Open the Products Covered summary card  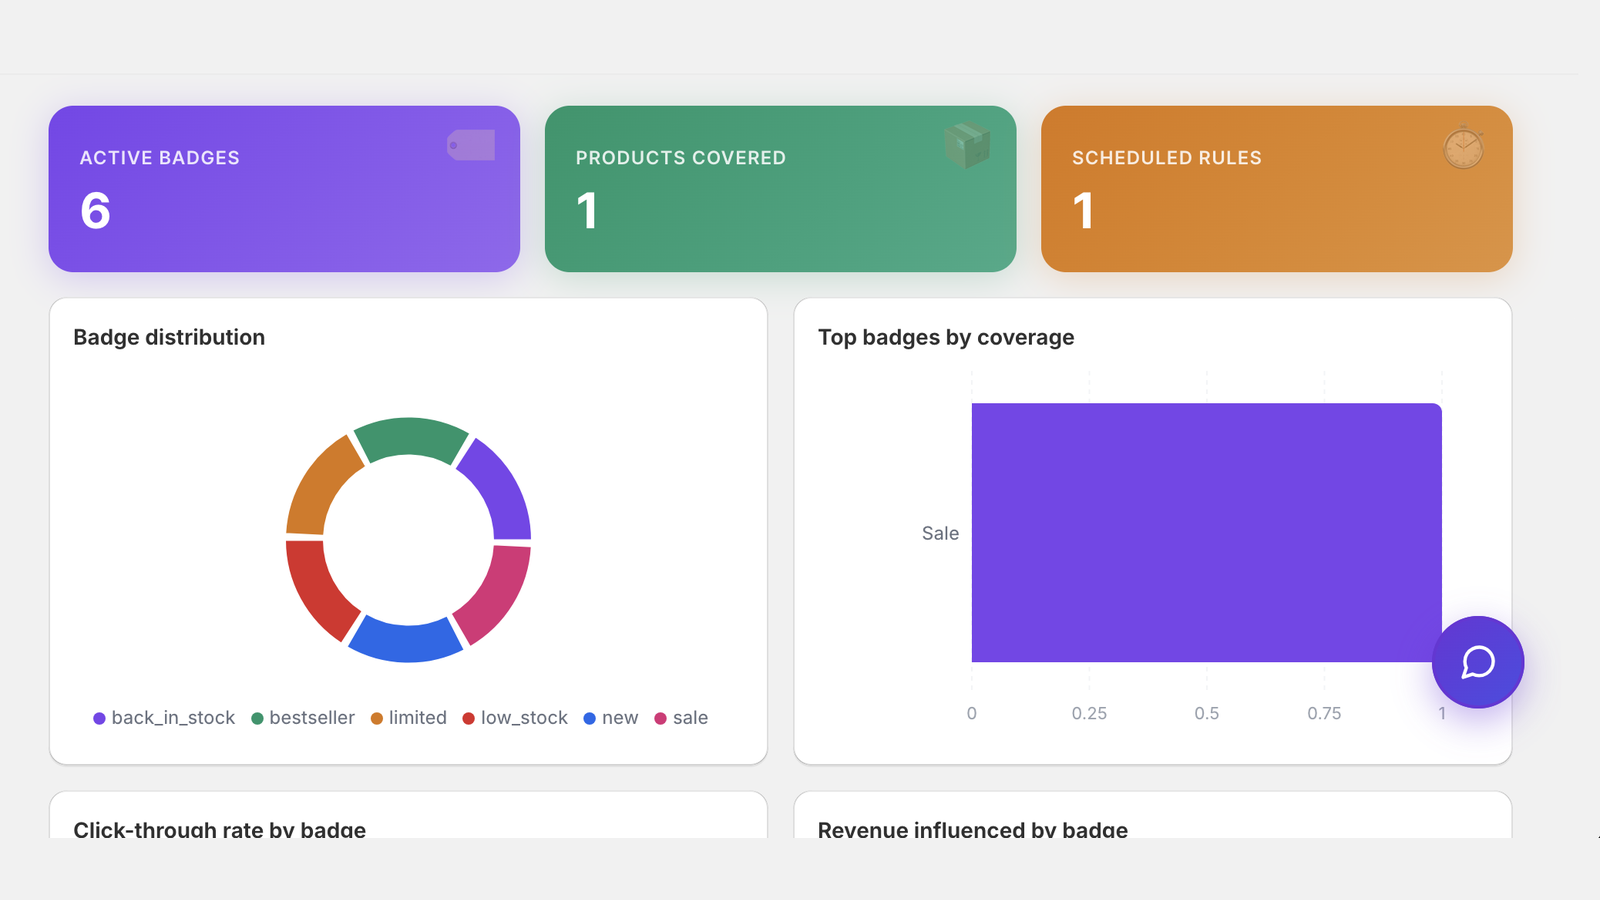coord(780,189)
